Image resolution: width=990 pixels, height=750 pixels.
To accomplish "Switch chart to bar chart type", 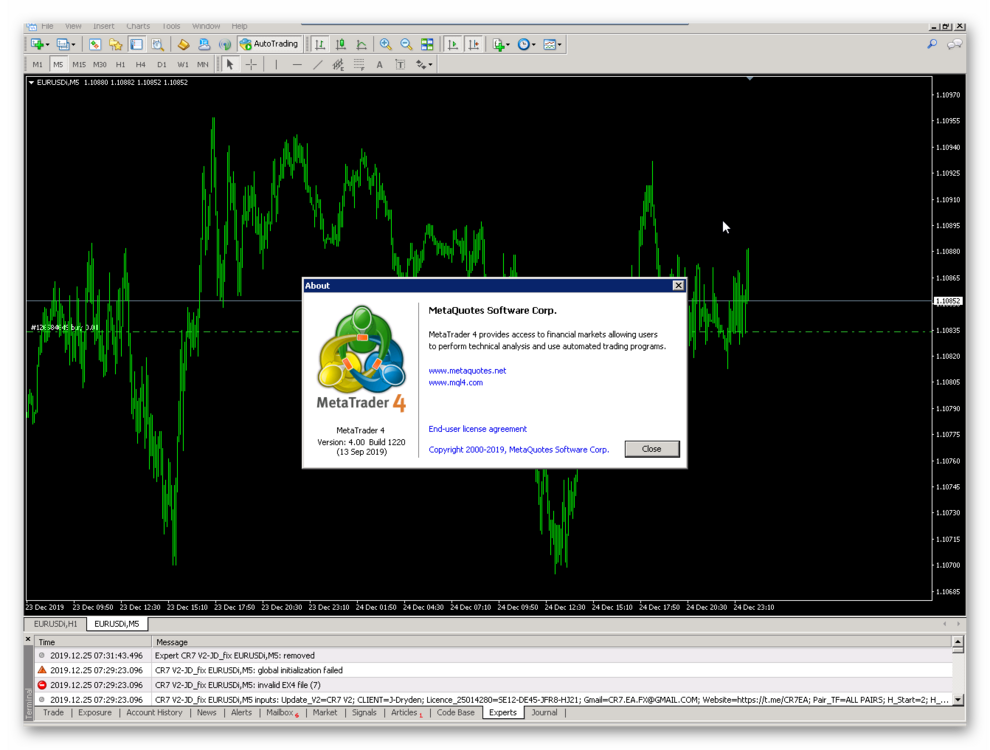I will pyautogui.click(x=320, y=44).
